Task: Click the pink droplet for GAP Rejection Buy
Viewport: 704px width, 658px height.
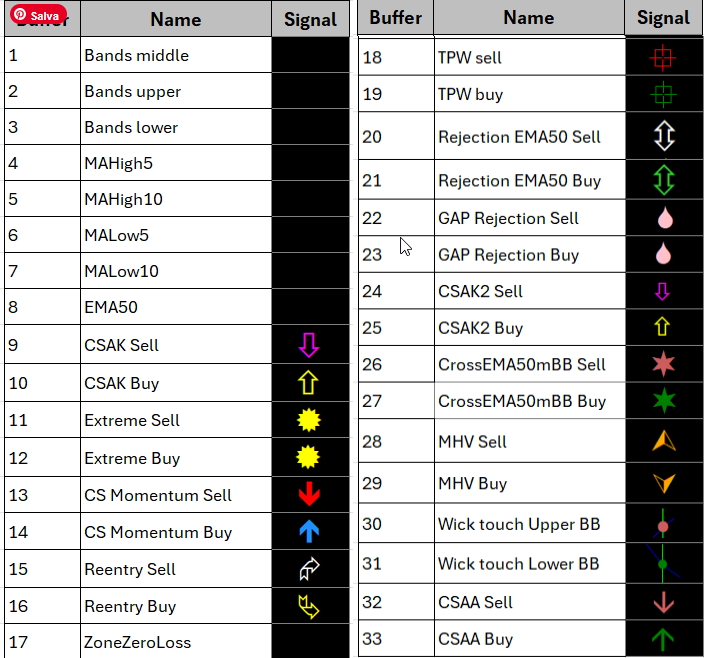Action: tap(663, 254)
